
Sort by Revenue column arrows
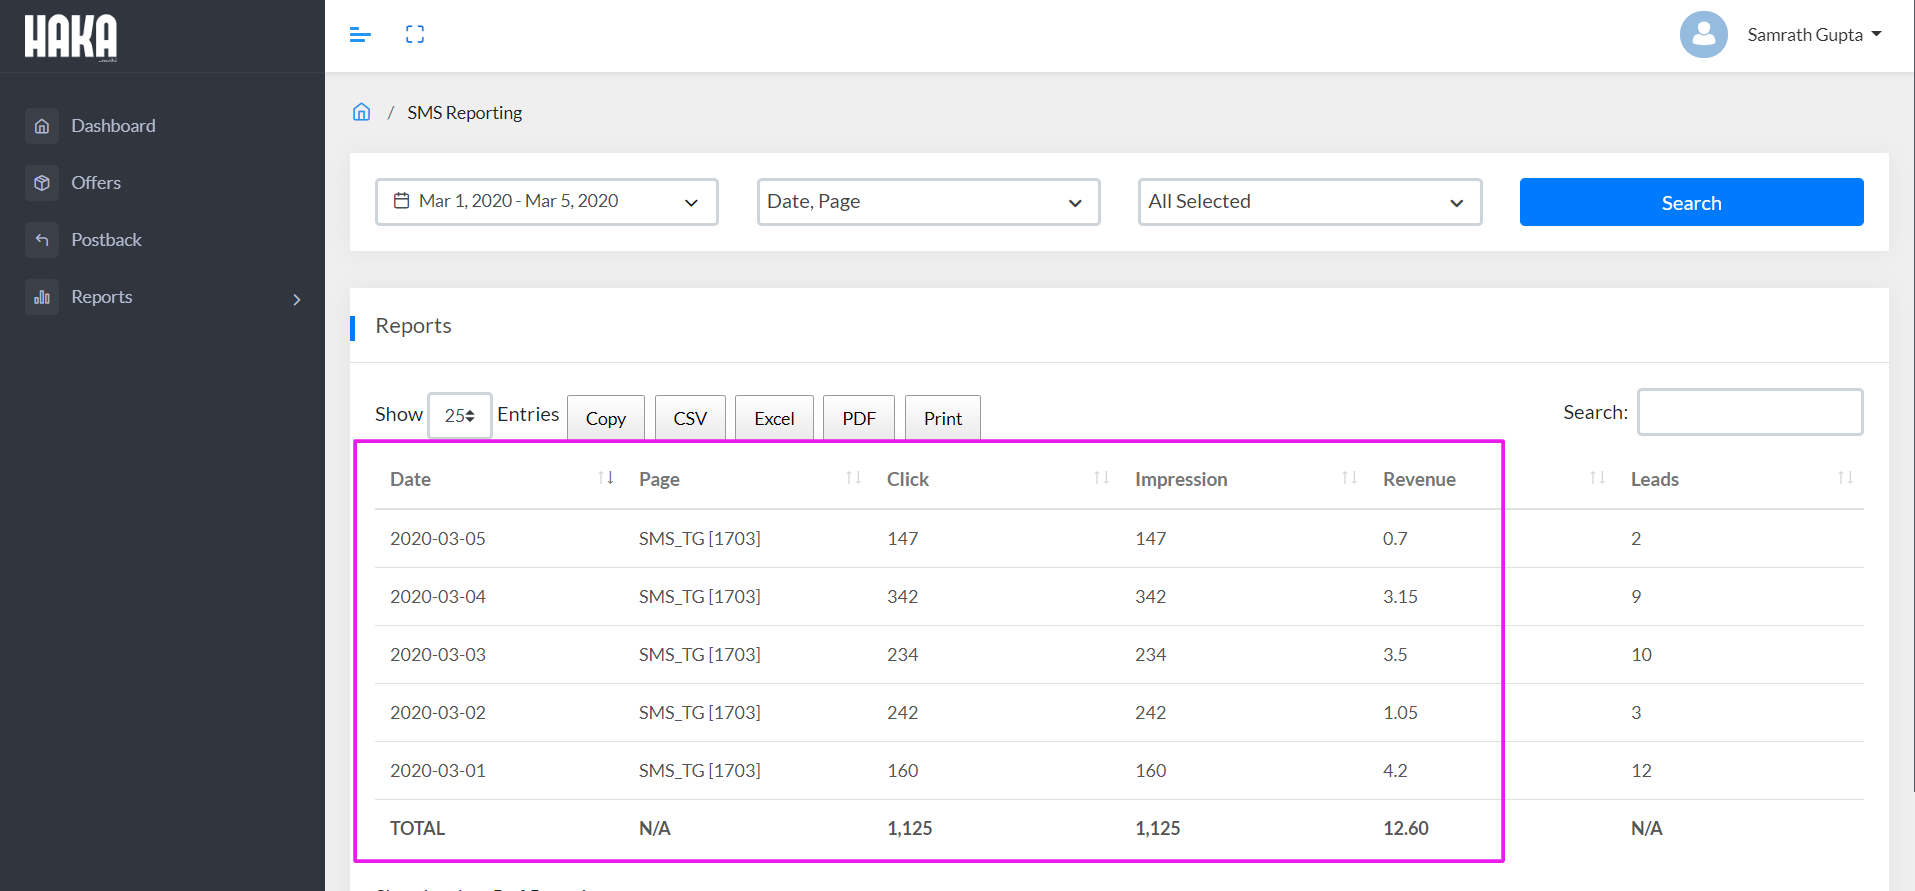tap(1598, 478)
